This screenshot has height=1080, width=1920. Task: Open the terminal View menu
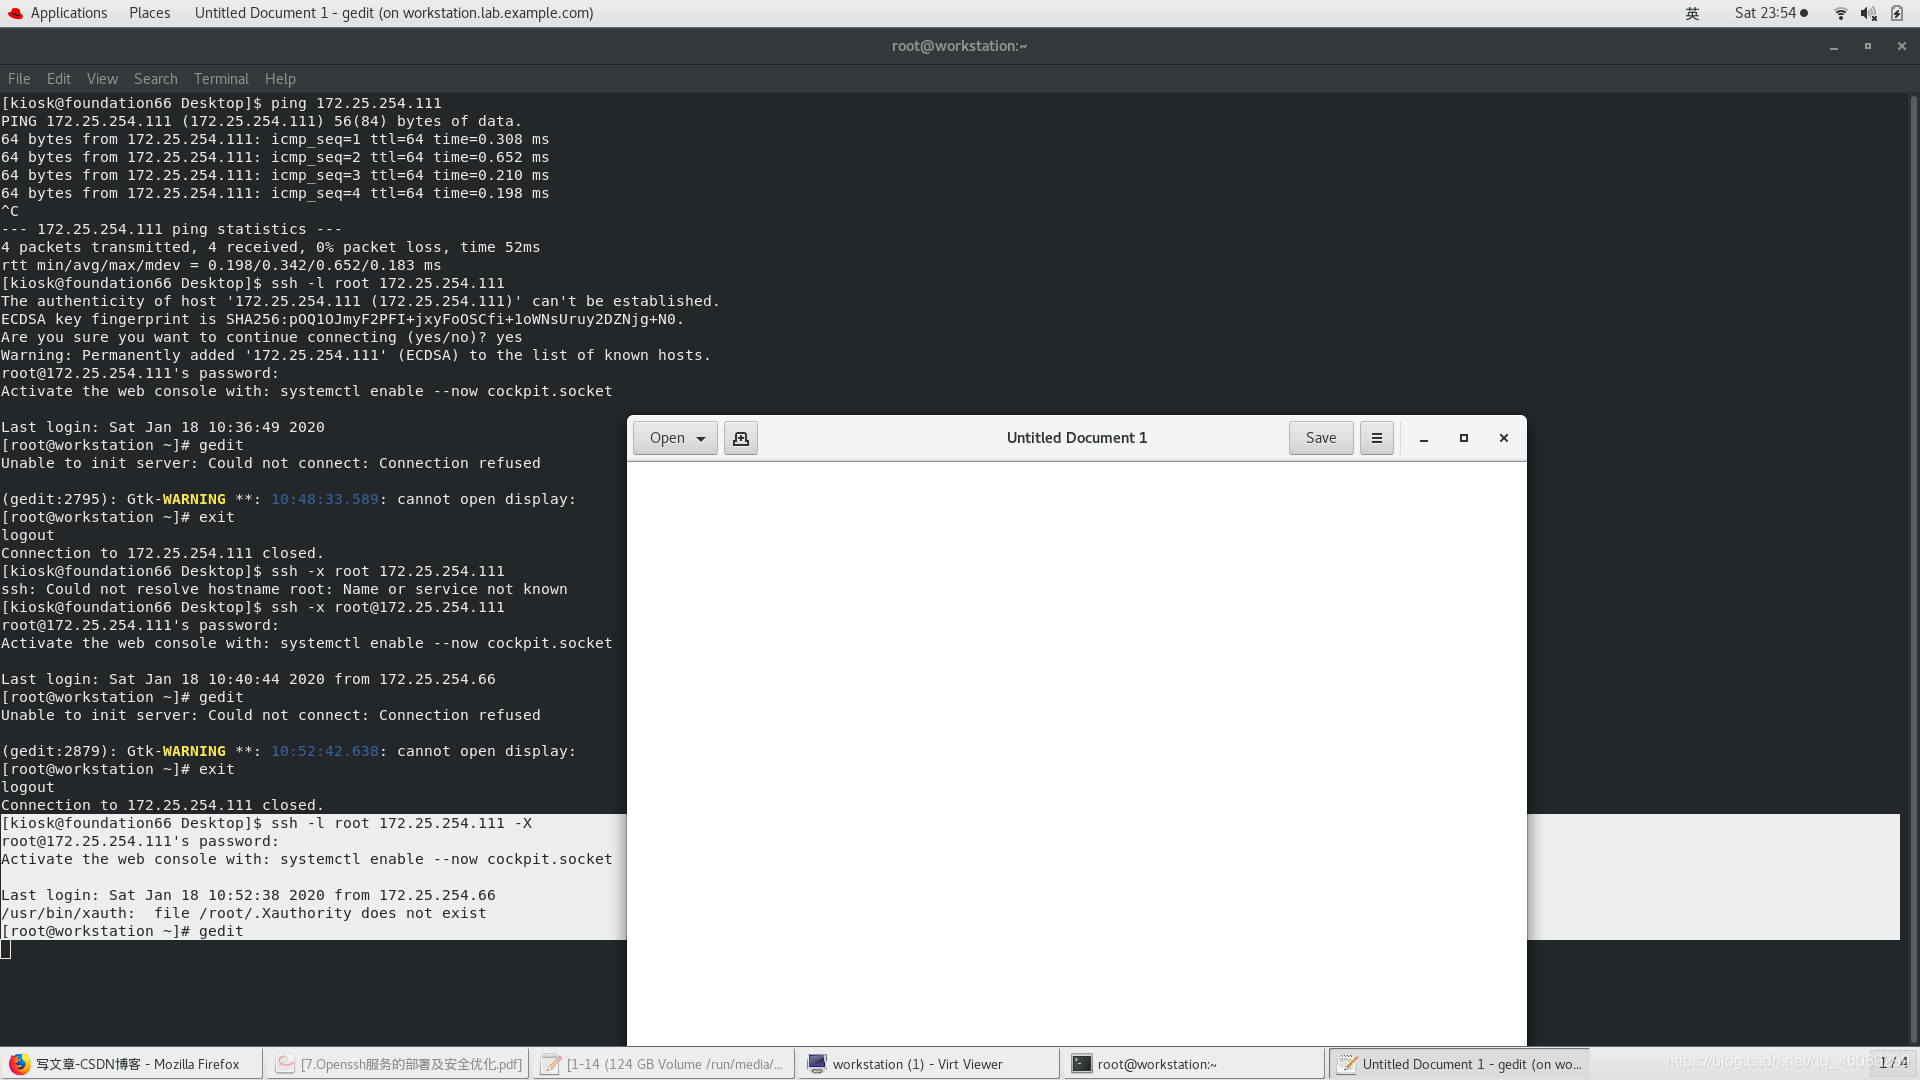click(x=102, y=79)
